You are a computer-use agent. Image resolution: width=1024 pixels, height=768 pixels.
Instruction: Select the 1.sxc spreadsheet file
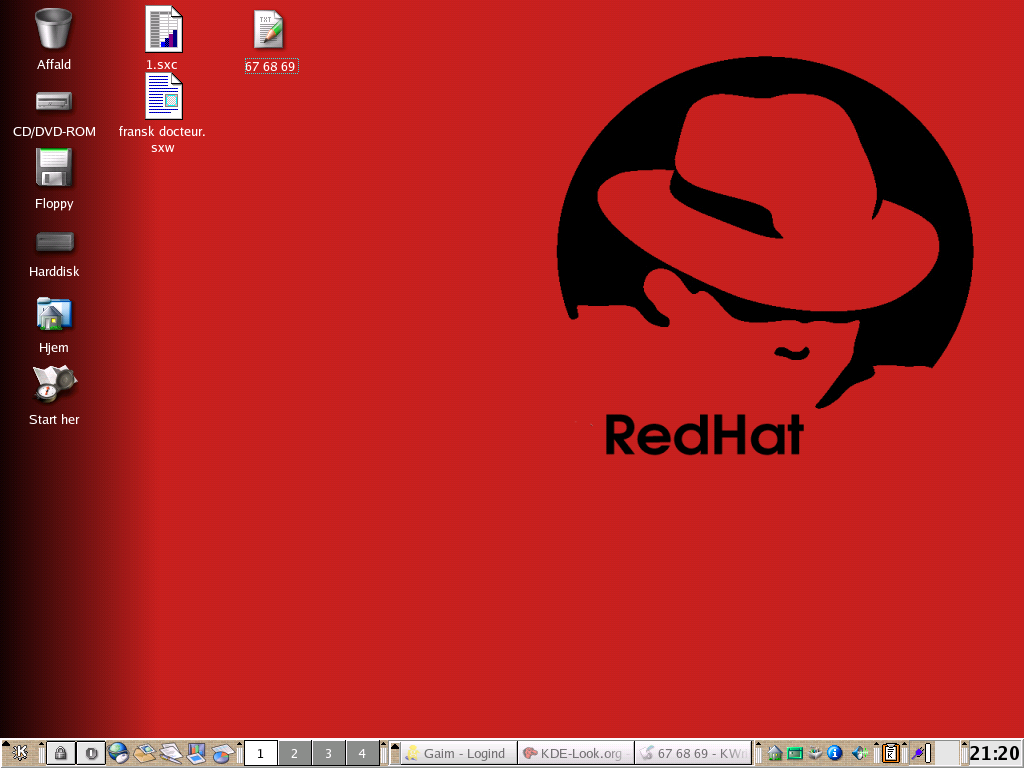tap(163, 29)
